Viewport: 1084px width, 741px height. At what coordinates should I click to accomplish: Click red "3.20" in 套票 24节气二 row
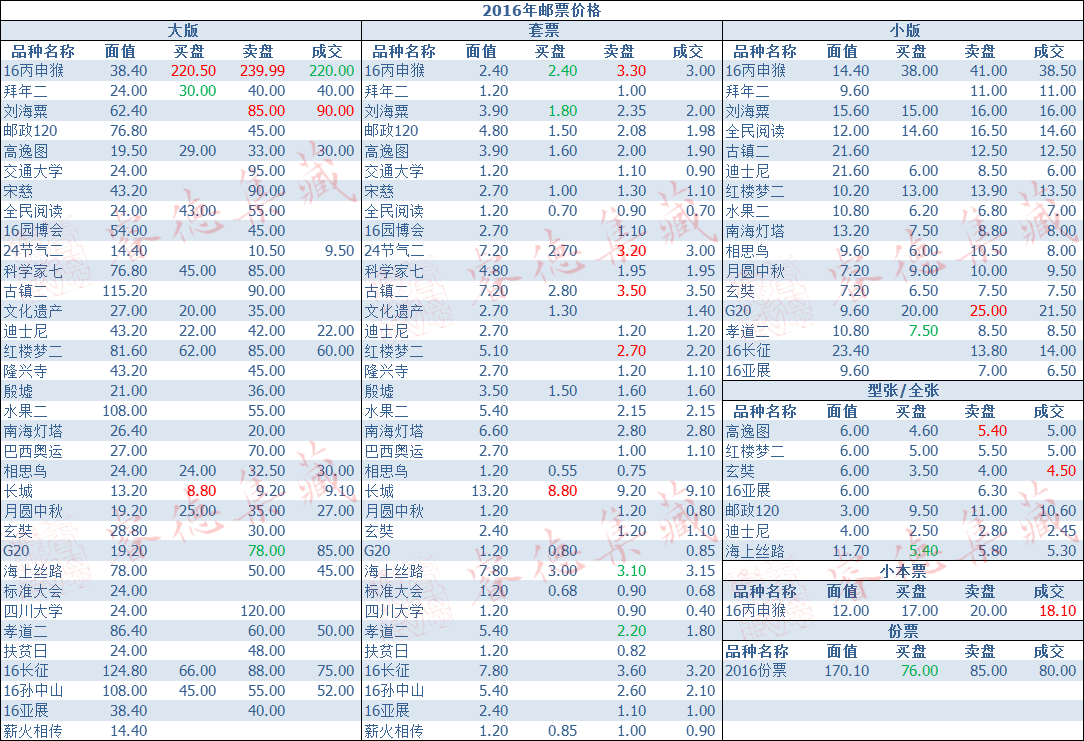(632, 251)
